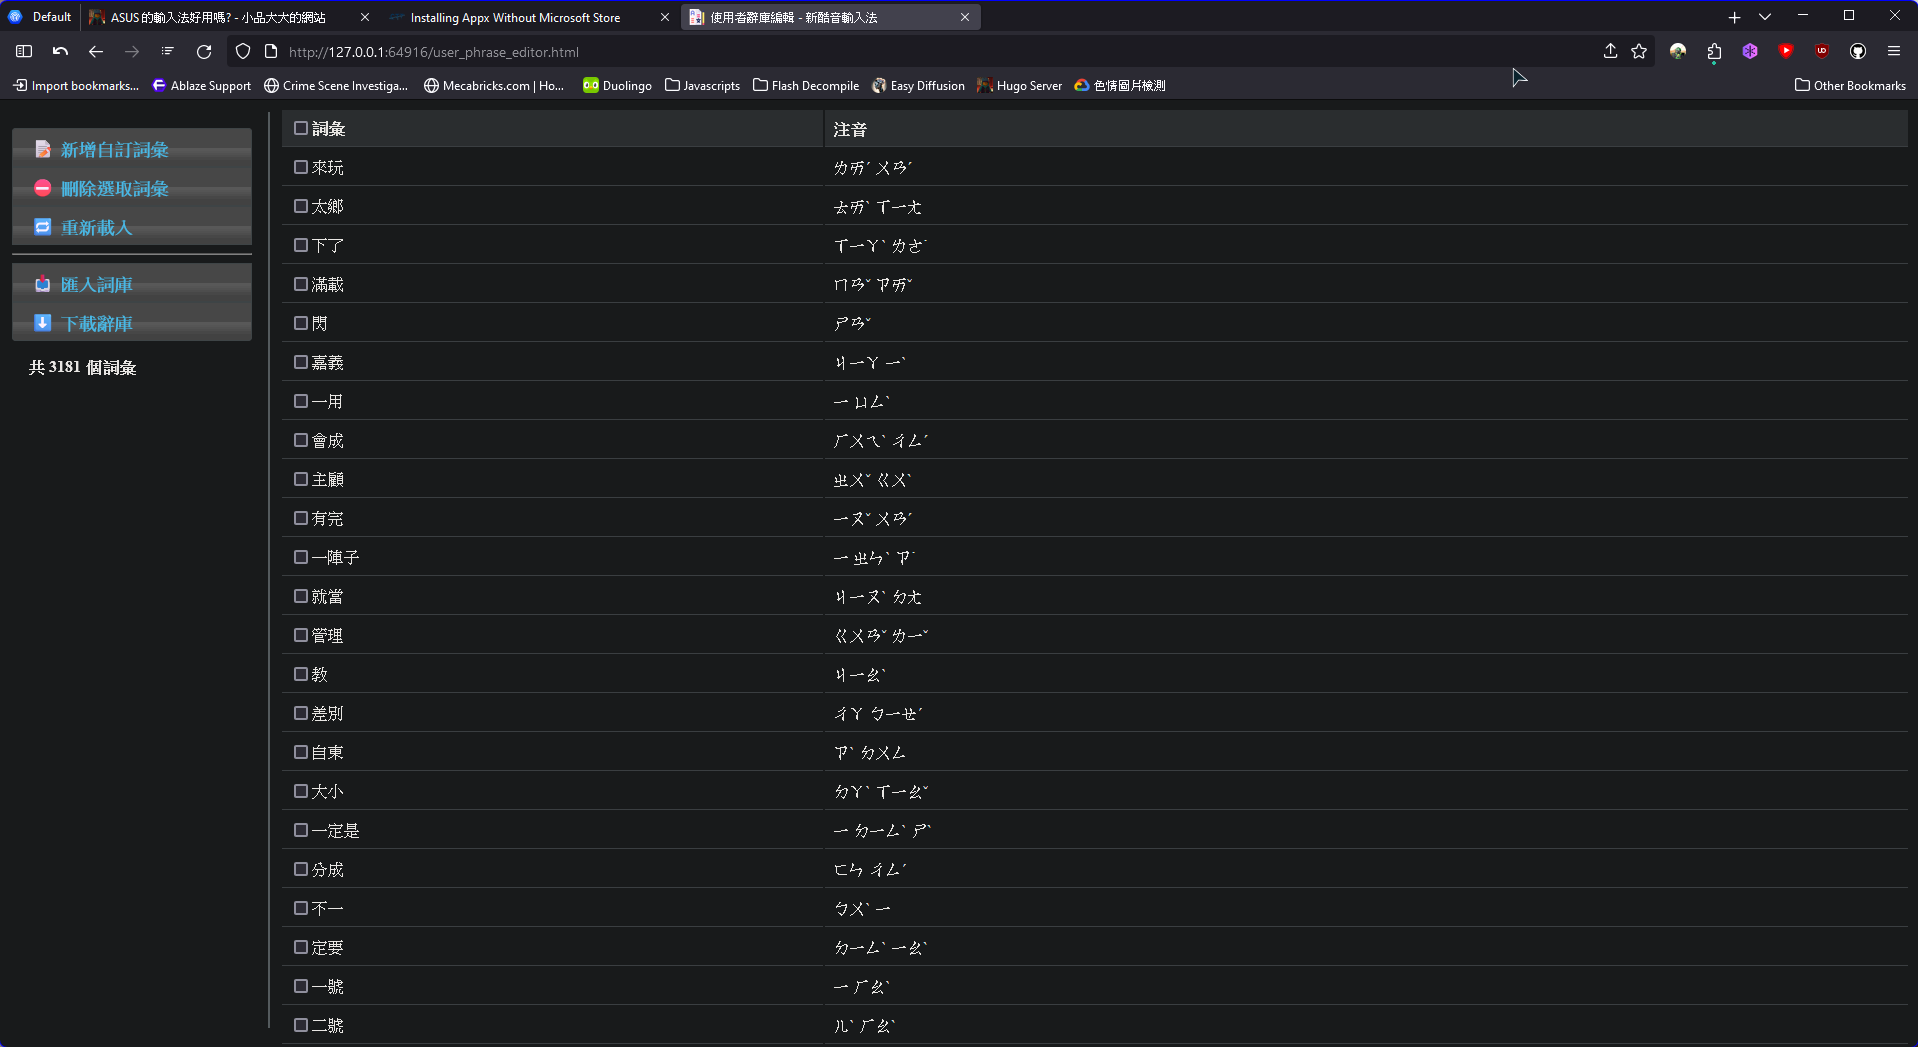Check the box for 來玩 entry
This screenshot has width=1918, height=1047.
301,167
